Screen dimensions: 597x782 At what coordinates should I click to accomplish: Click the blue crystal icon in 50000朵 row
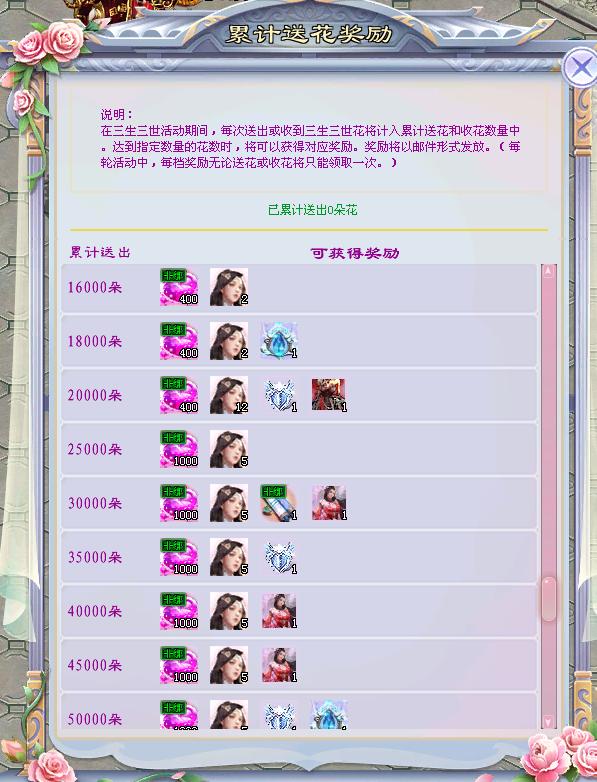coord(329,714)
